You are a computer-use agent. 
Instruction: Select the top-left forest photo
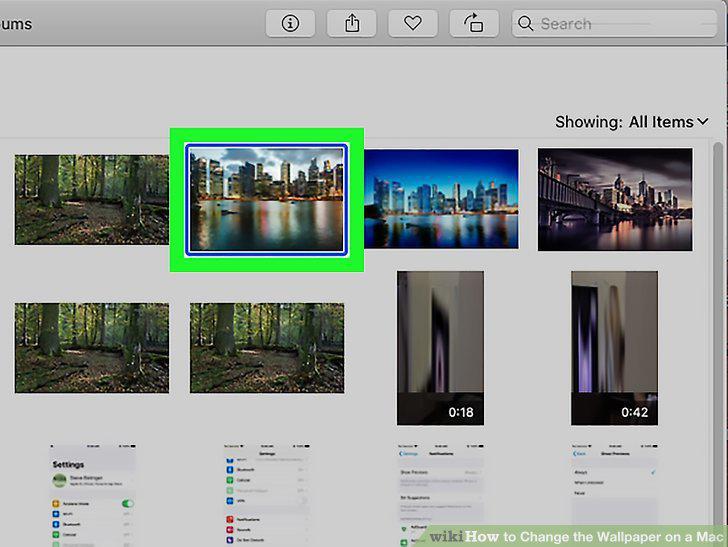92,200
